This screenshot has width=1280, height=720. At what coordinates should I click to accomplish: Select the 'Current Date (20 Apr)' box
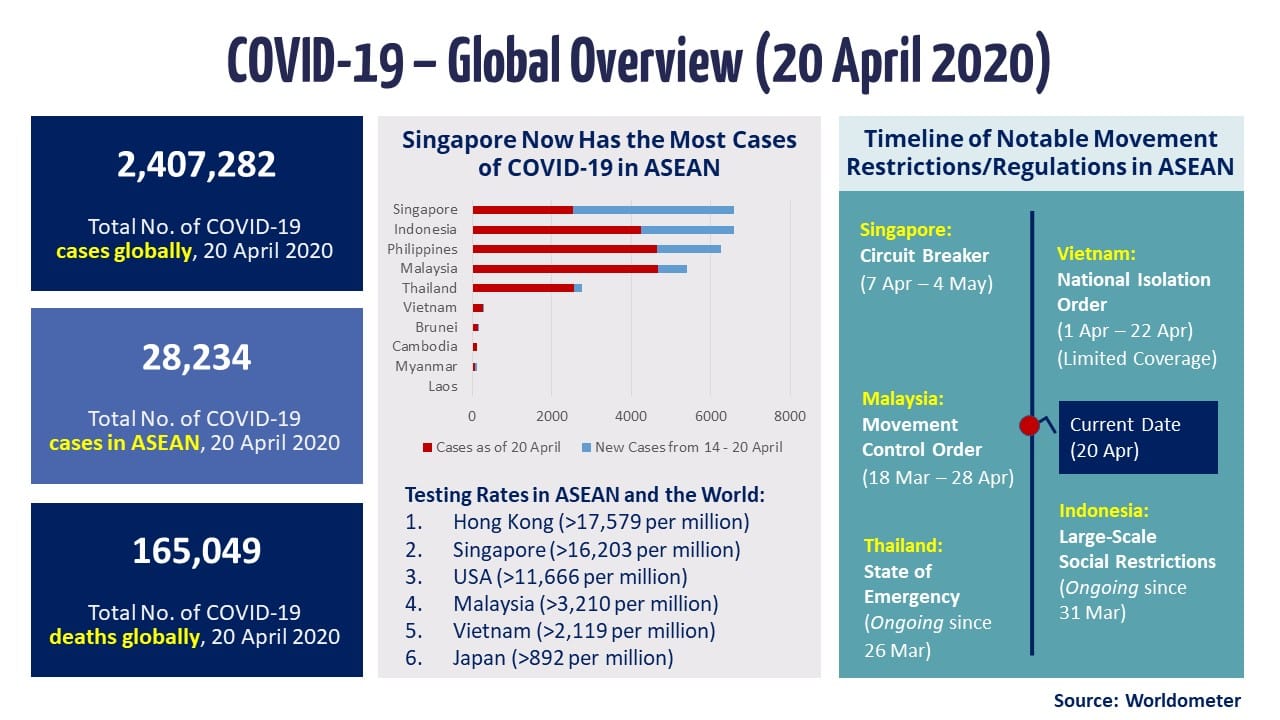pos(1139,436)
